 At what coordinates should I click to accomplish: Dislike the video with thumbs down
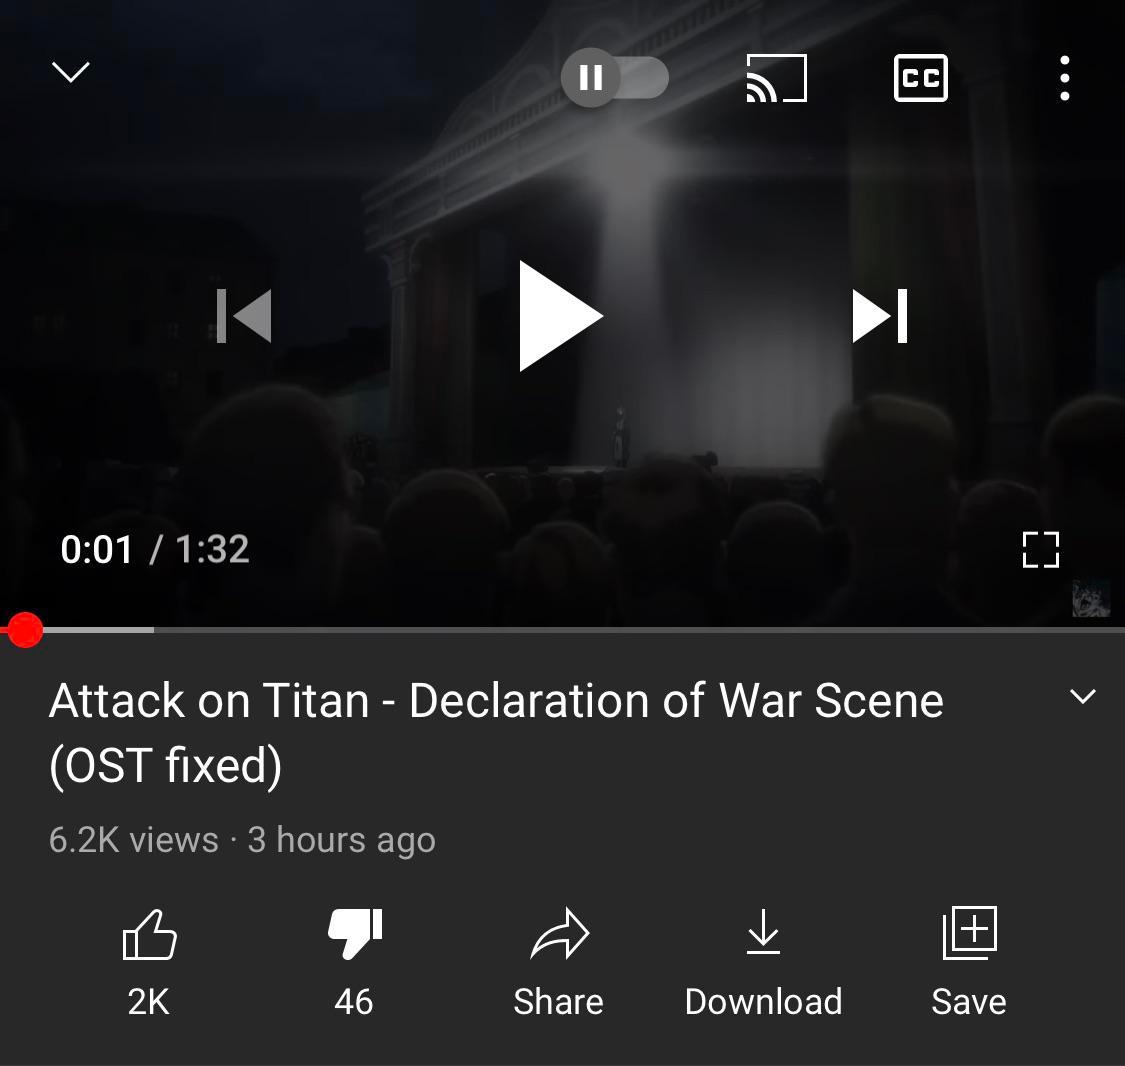tap(354, 962)
